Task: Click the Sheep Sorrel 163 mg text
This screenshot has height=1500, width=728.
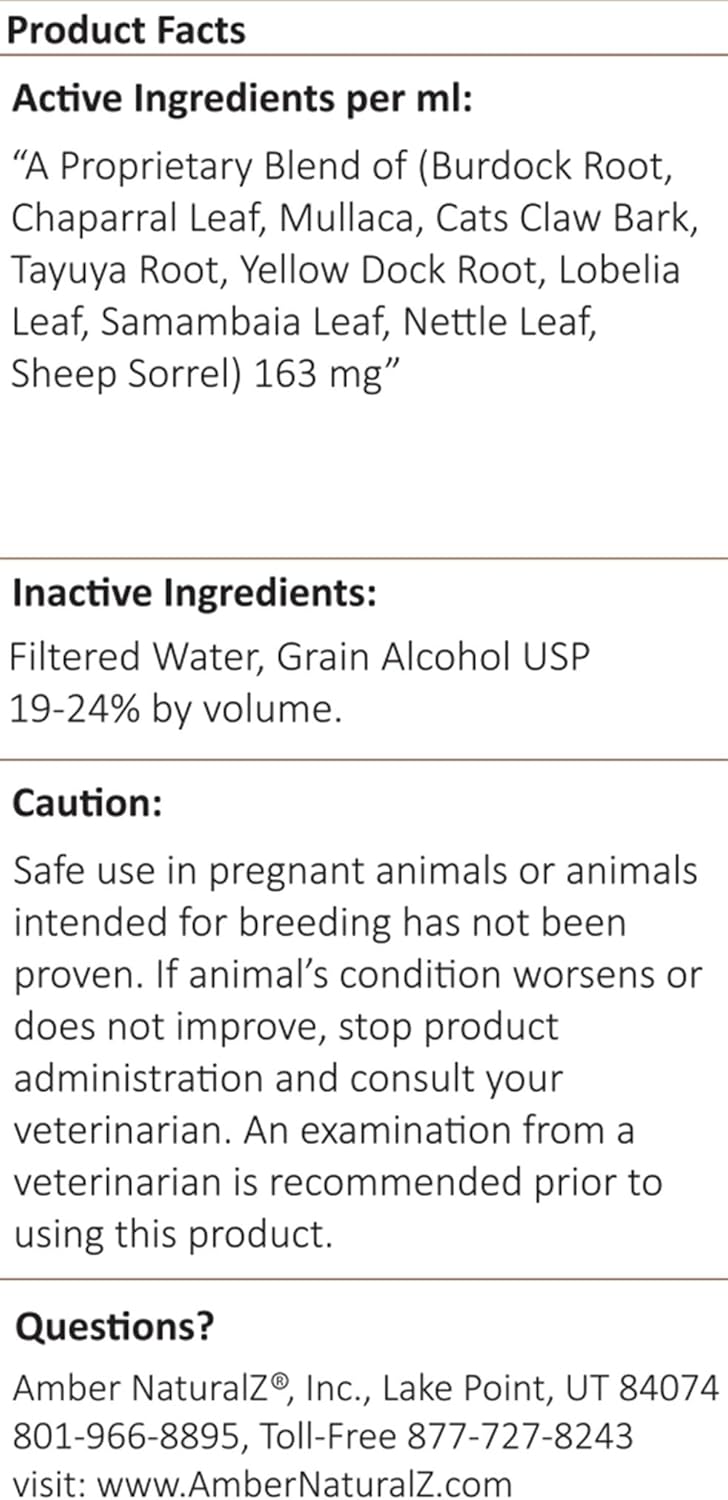Action: click(x=198, y=374)
